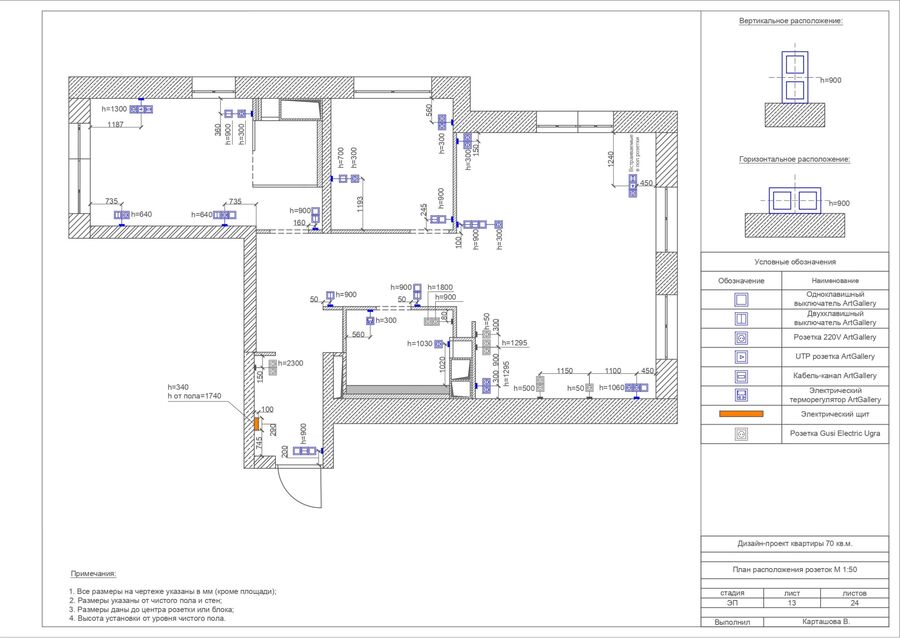Click the entrance door swing symbol
This screenshot has width=900, height=638.
pos(299,487)
